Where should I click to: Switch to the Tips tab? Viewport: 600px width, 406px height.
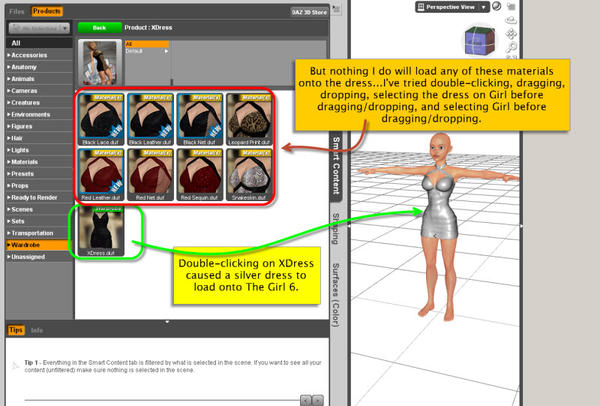tap(16, 330)
